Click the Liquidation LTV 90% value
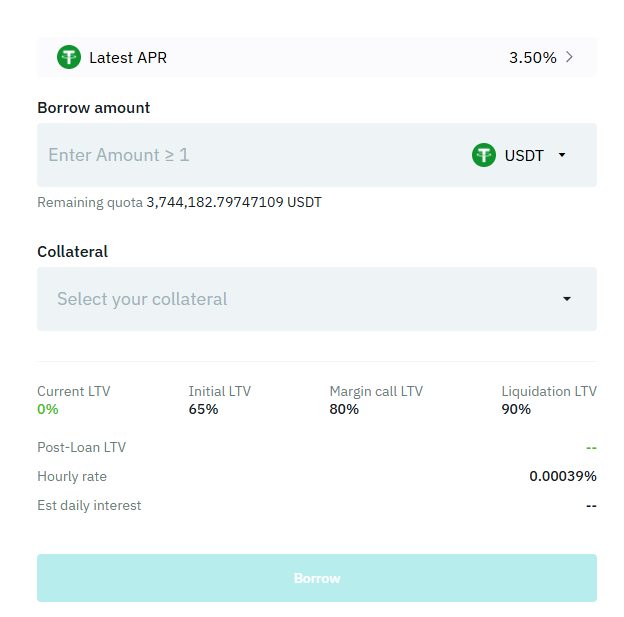 [x=516, y=409]
